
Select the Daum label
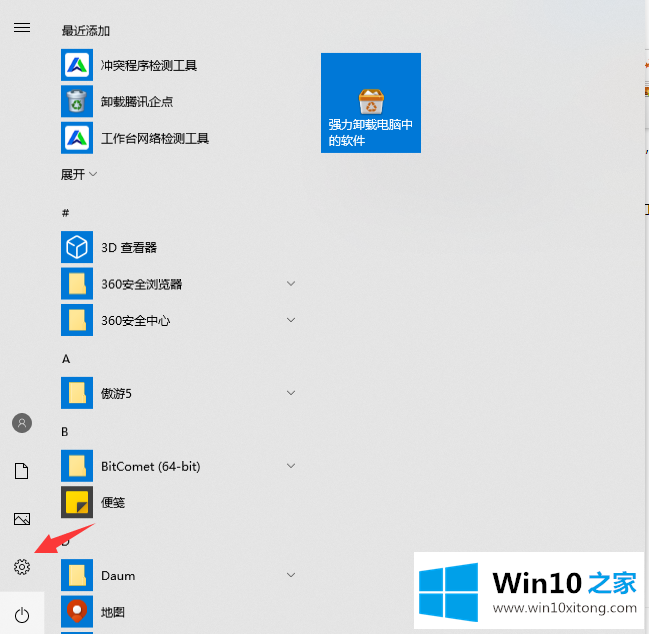click(x=118, y=576)
